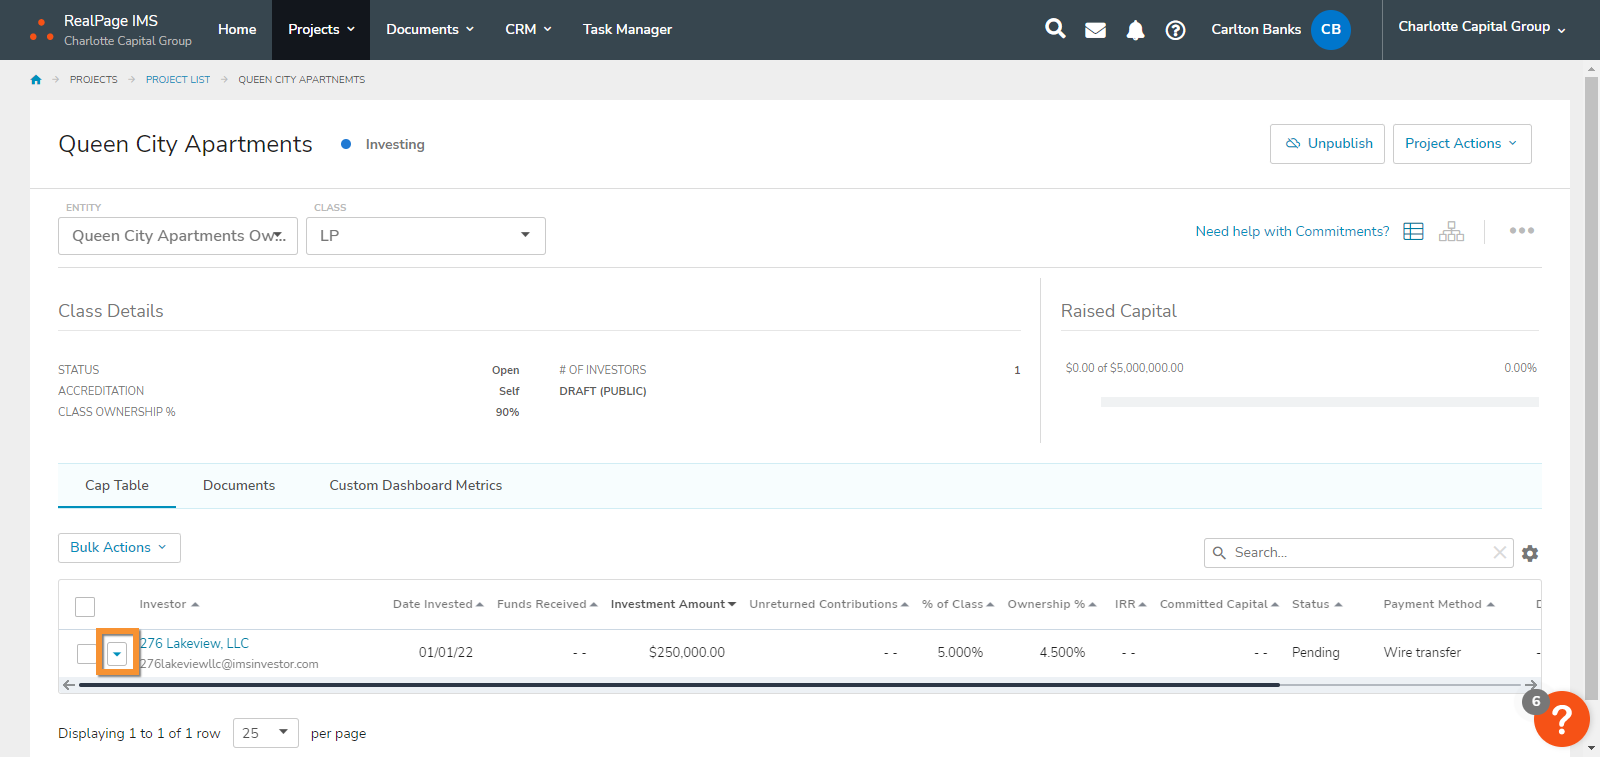Image resolution: width=1600 pixels, height=757 pixels.
Task: Open the Documents menu in navbar
Action: pyautogui.click(x=430, y=30)
